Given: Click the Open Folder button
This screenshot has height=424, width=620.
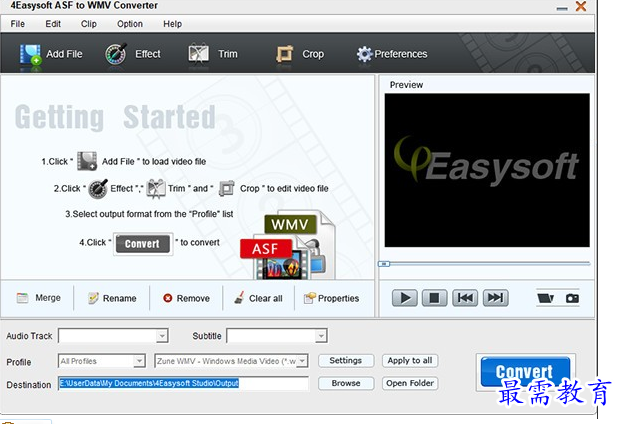Looking at the screenshot, I should pos(410,383).
